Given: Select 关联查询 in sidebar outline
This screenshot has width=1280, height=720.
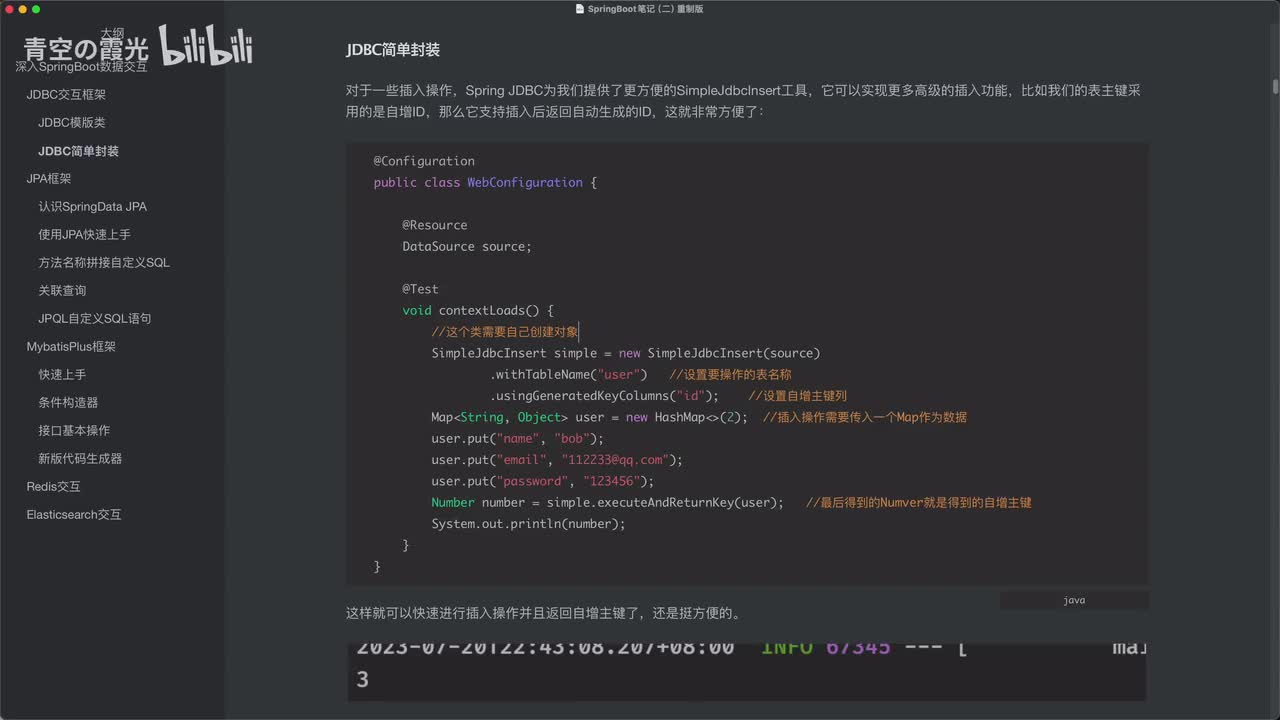Looking at the screenshot, I should 63,291.
